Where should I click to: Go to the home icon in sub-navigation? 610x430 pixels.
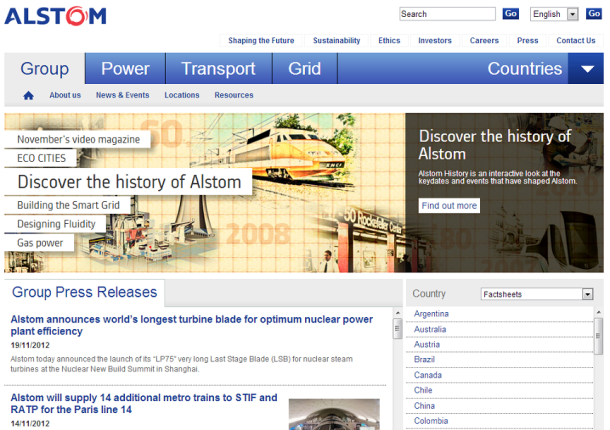point(28,95)
